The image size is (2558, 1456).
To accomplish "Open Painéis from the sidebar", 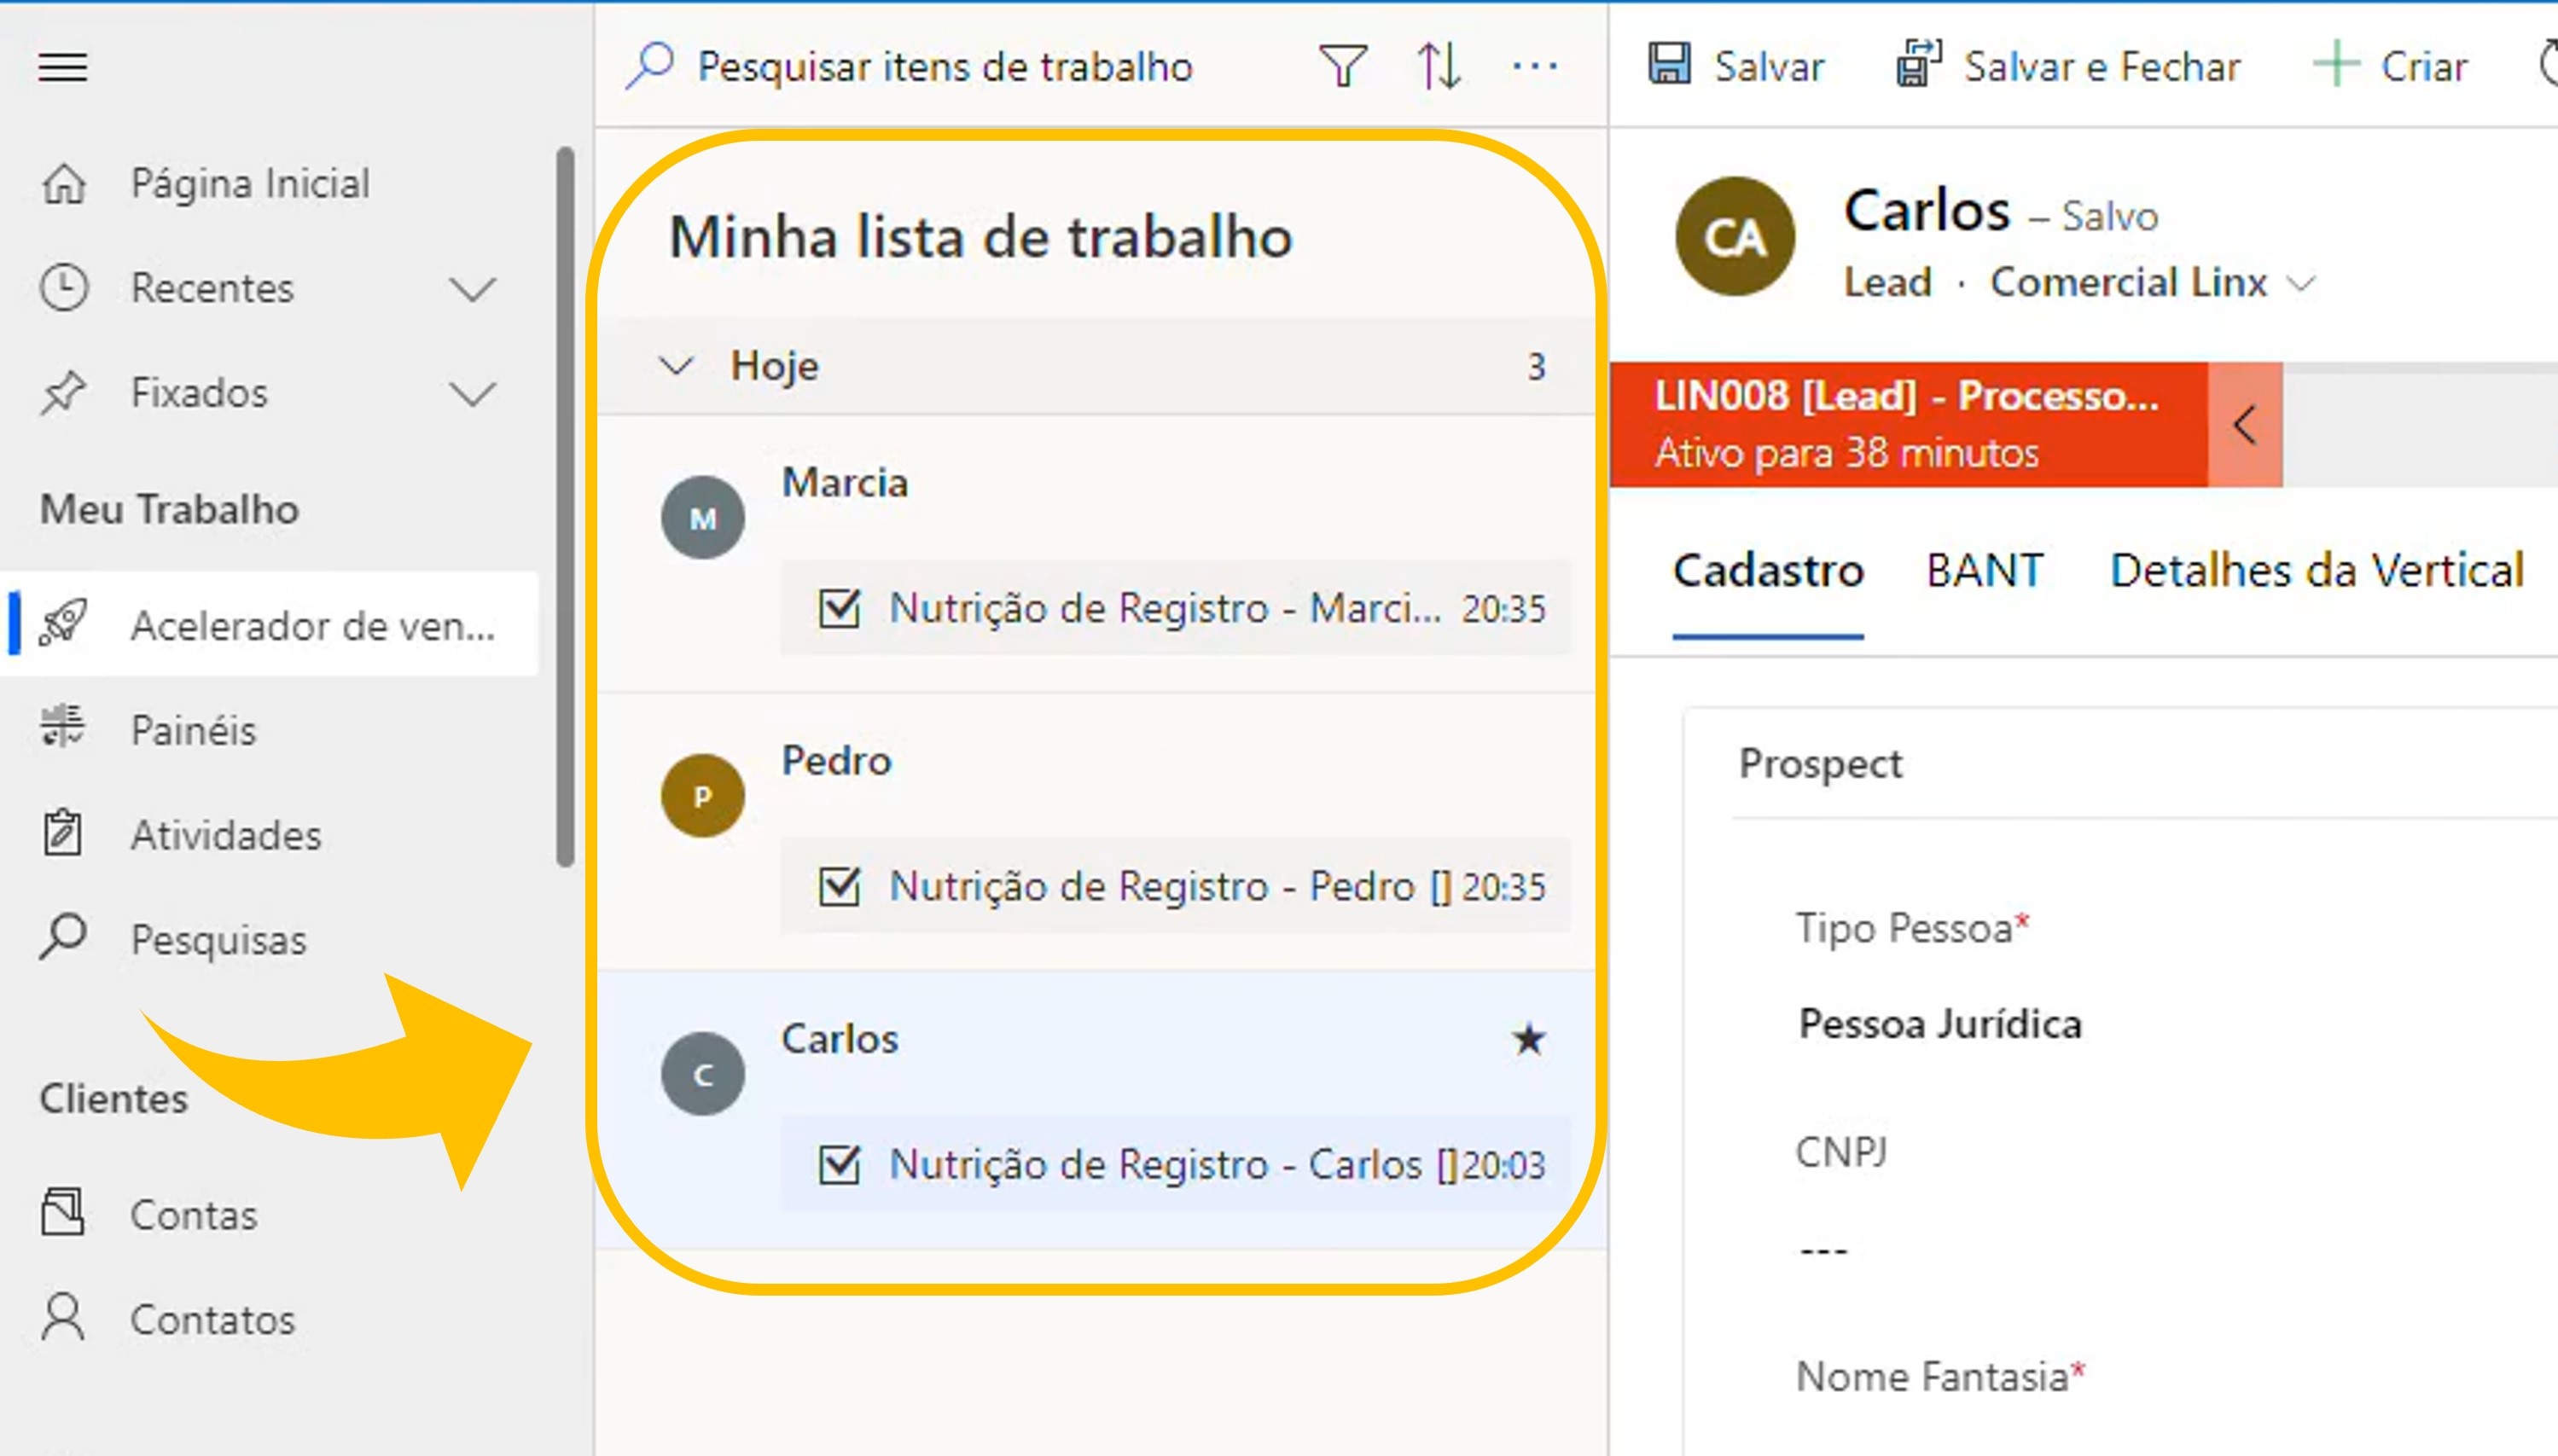I will (x=193, y=730).
